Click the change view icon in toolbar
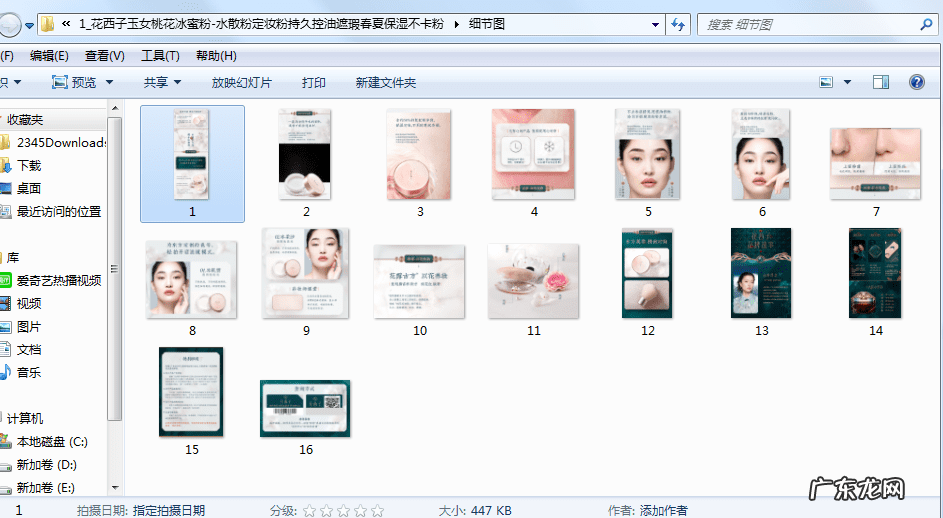This screenshot has width=943, height=518. click(x=827, y=82)
